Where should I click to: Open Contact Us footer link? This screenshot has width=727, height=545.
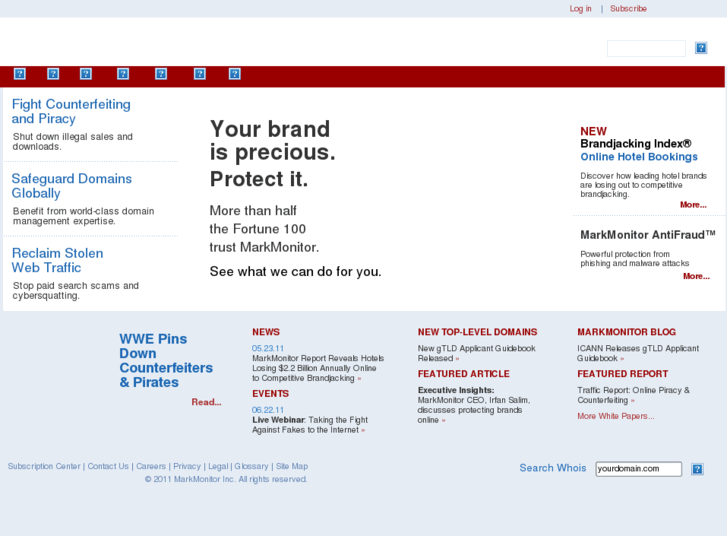(x=108, y=466)
